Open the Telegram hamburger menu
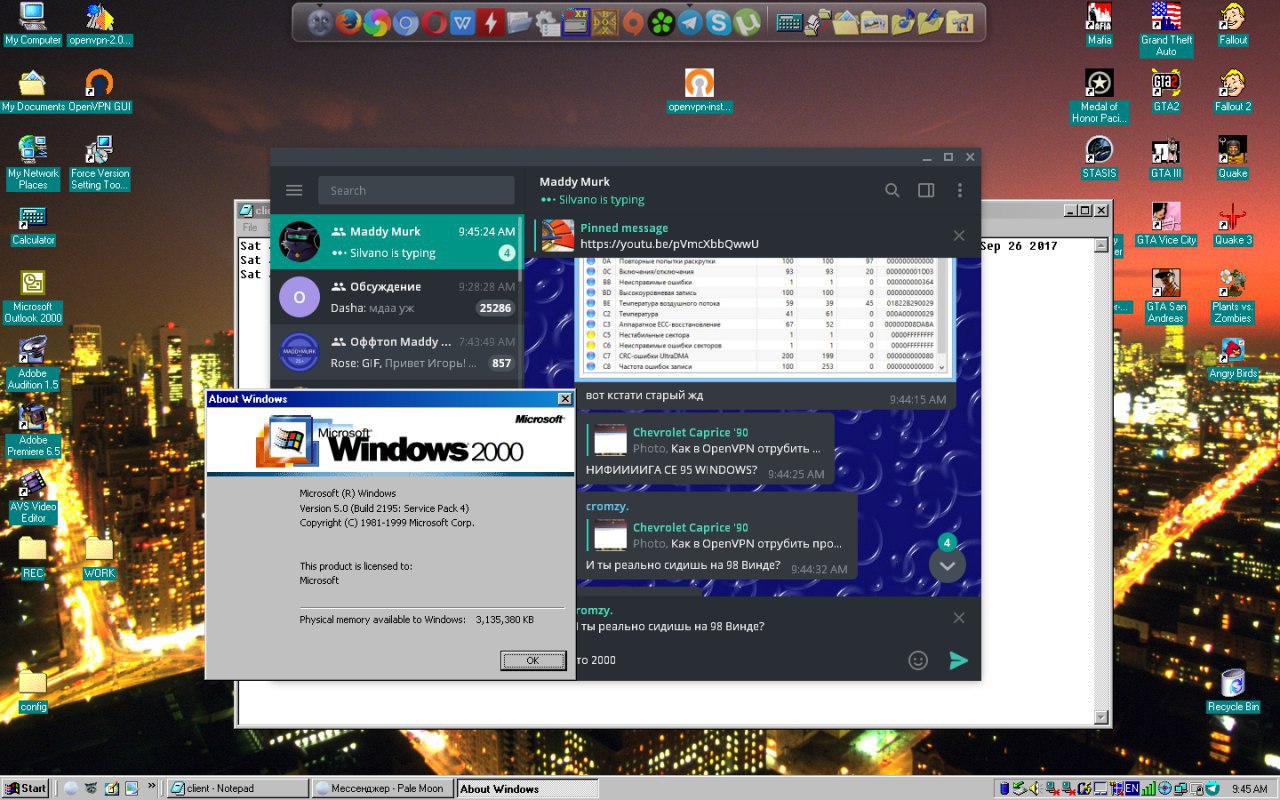The height and width of the screenshot is (800, 1280). (x=294, y=190)
